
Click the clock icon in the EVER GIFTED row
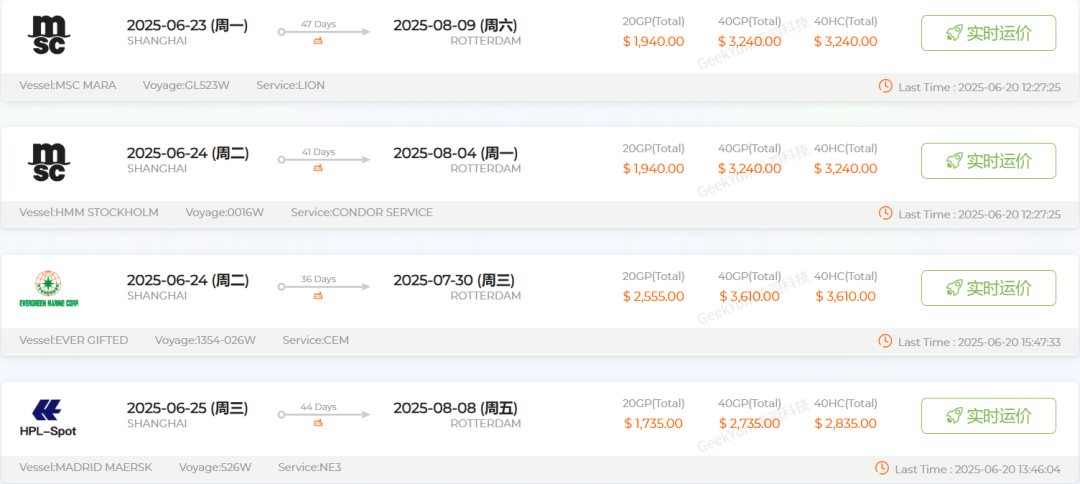click(885, 341)
